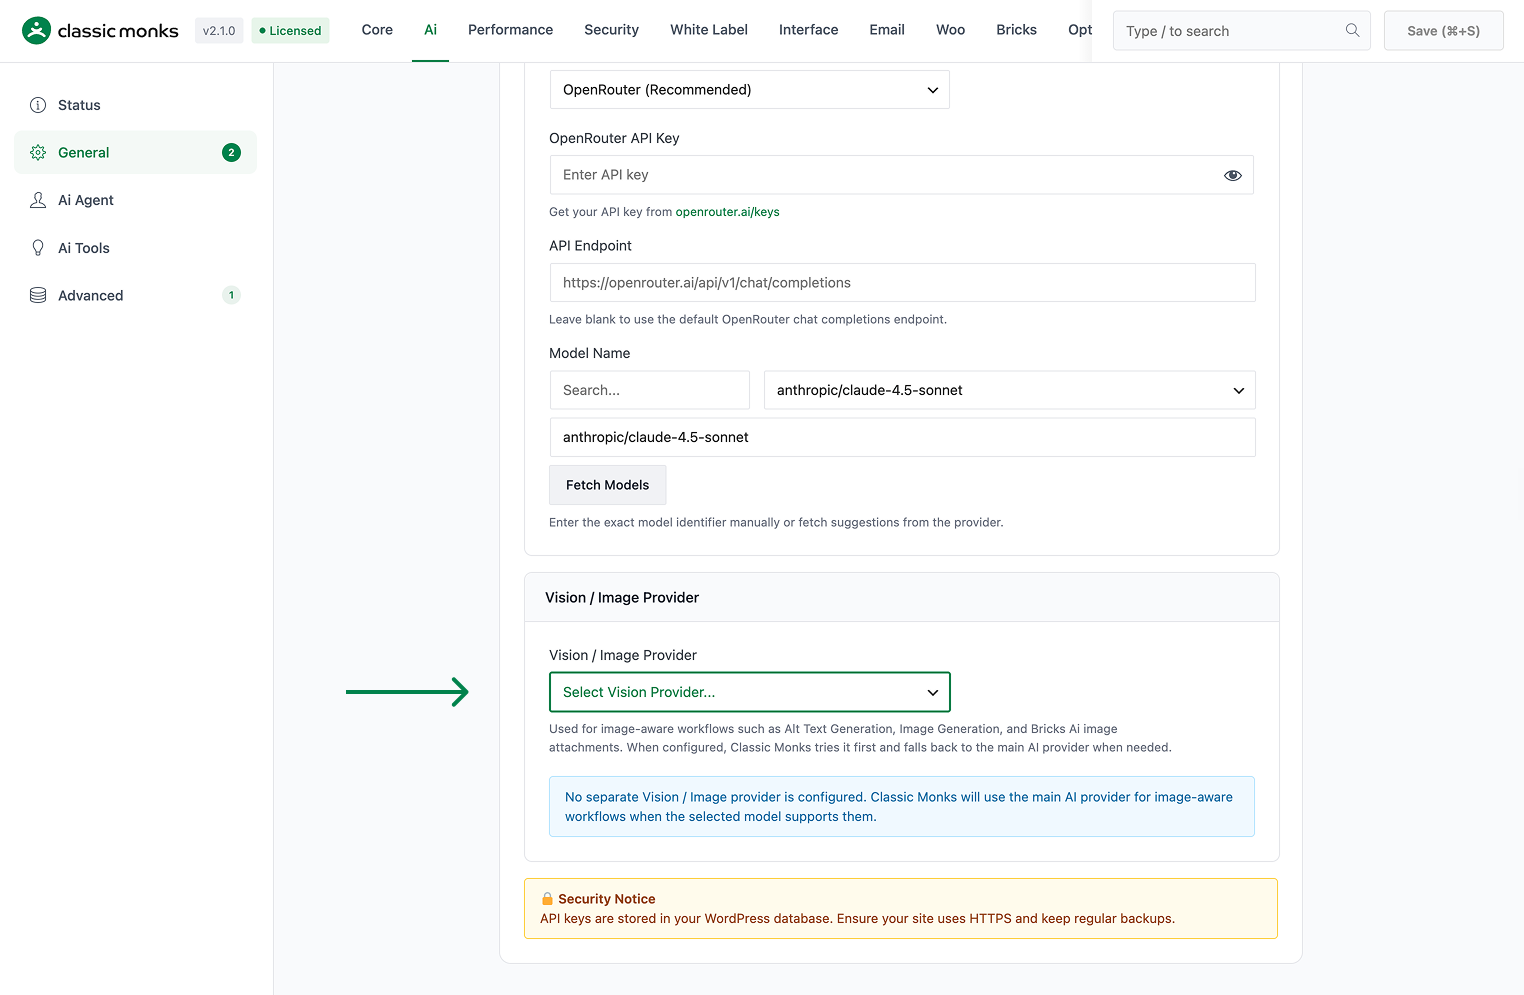The image size is (1524, 995).
Task: Open the Email tab
Action: click(x=887, y=30)
